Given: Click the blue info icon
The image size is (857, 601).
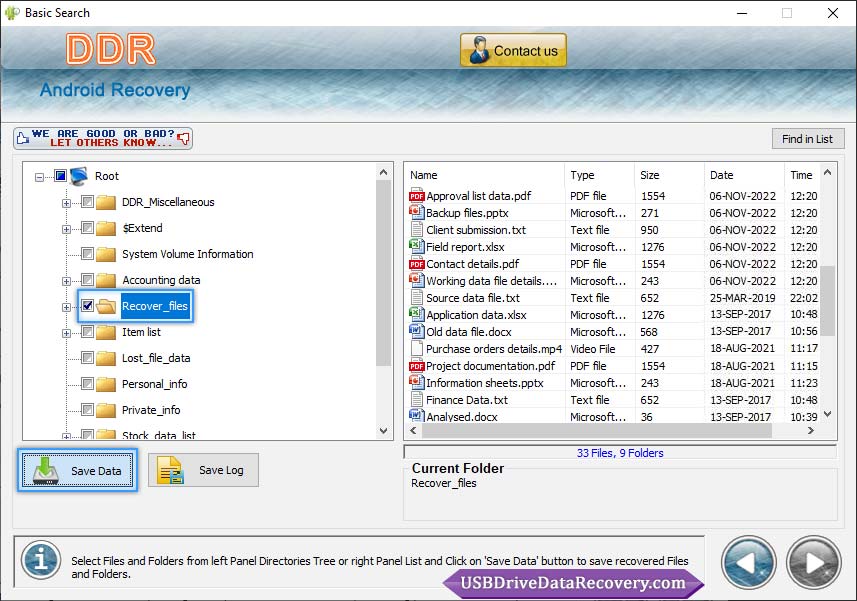Looking at the screenshot, I should (x=40, y=560).
